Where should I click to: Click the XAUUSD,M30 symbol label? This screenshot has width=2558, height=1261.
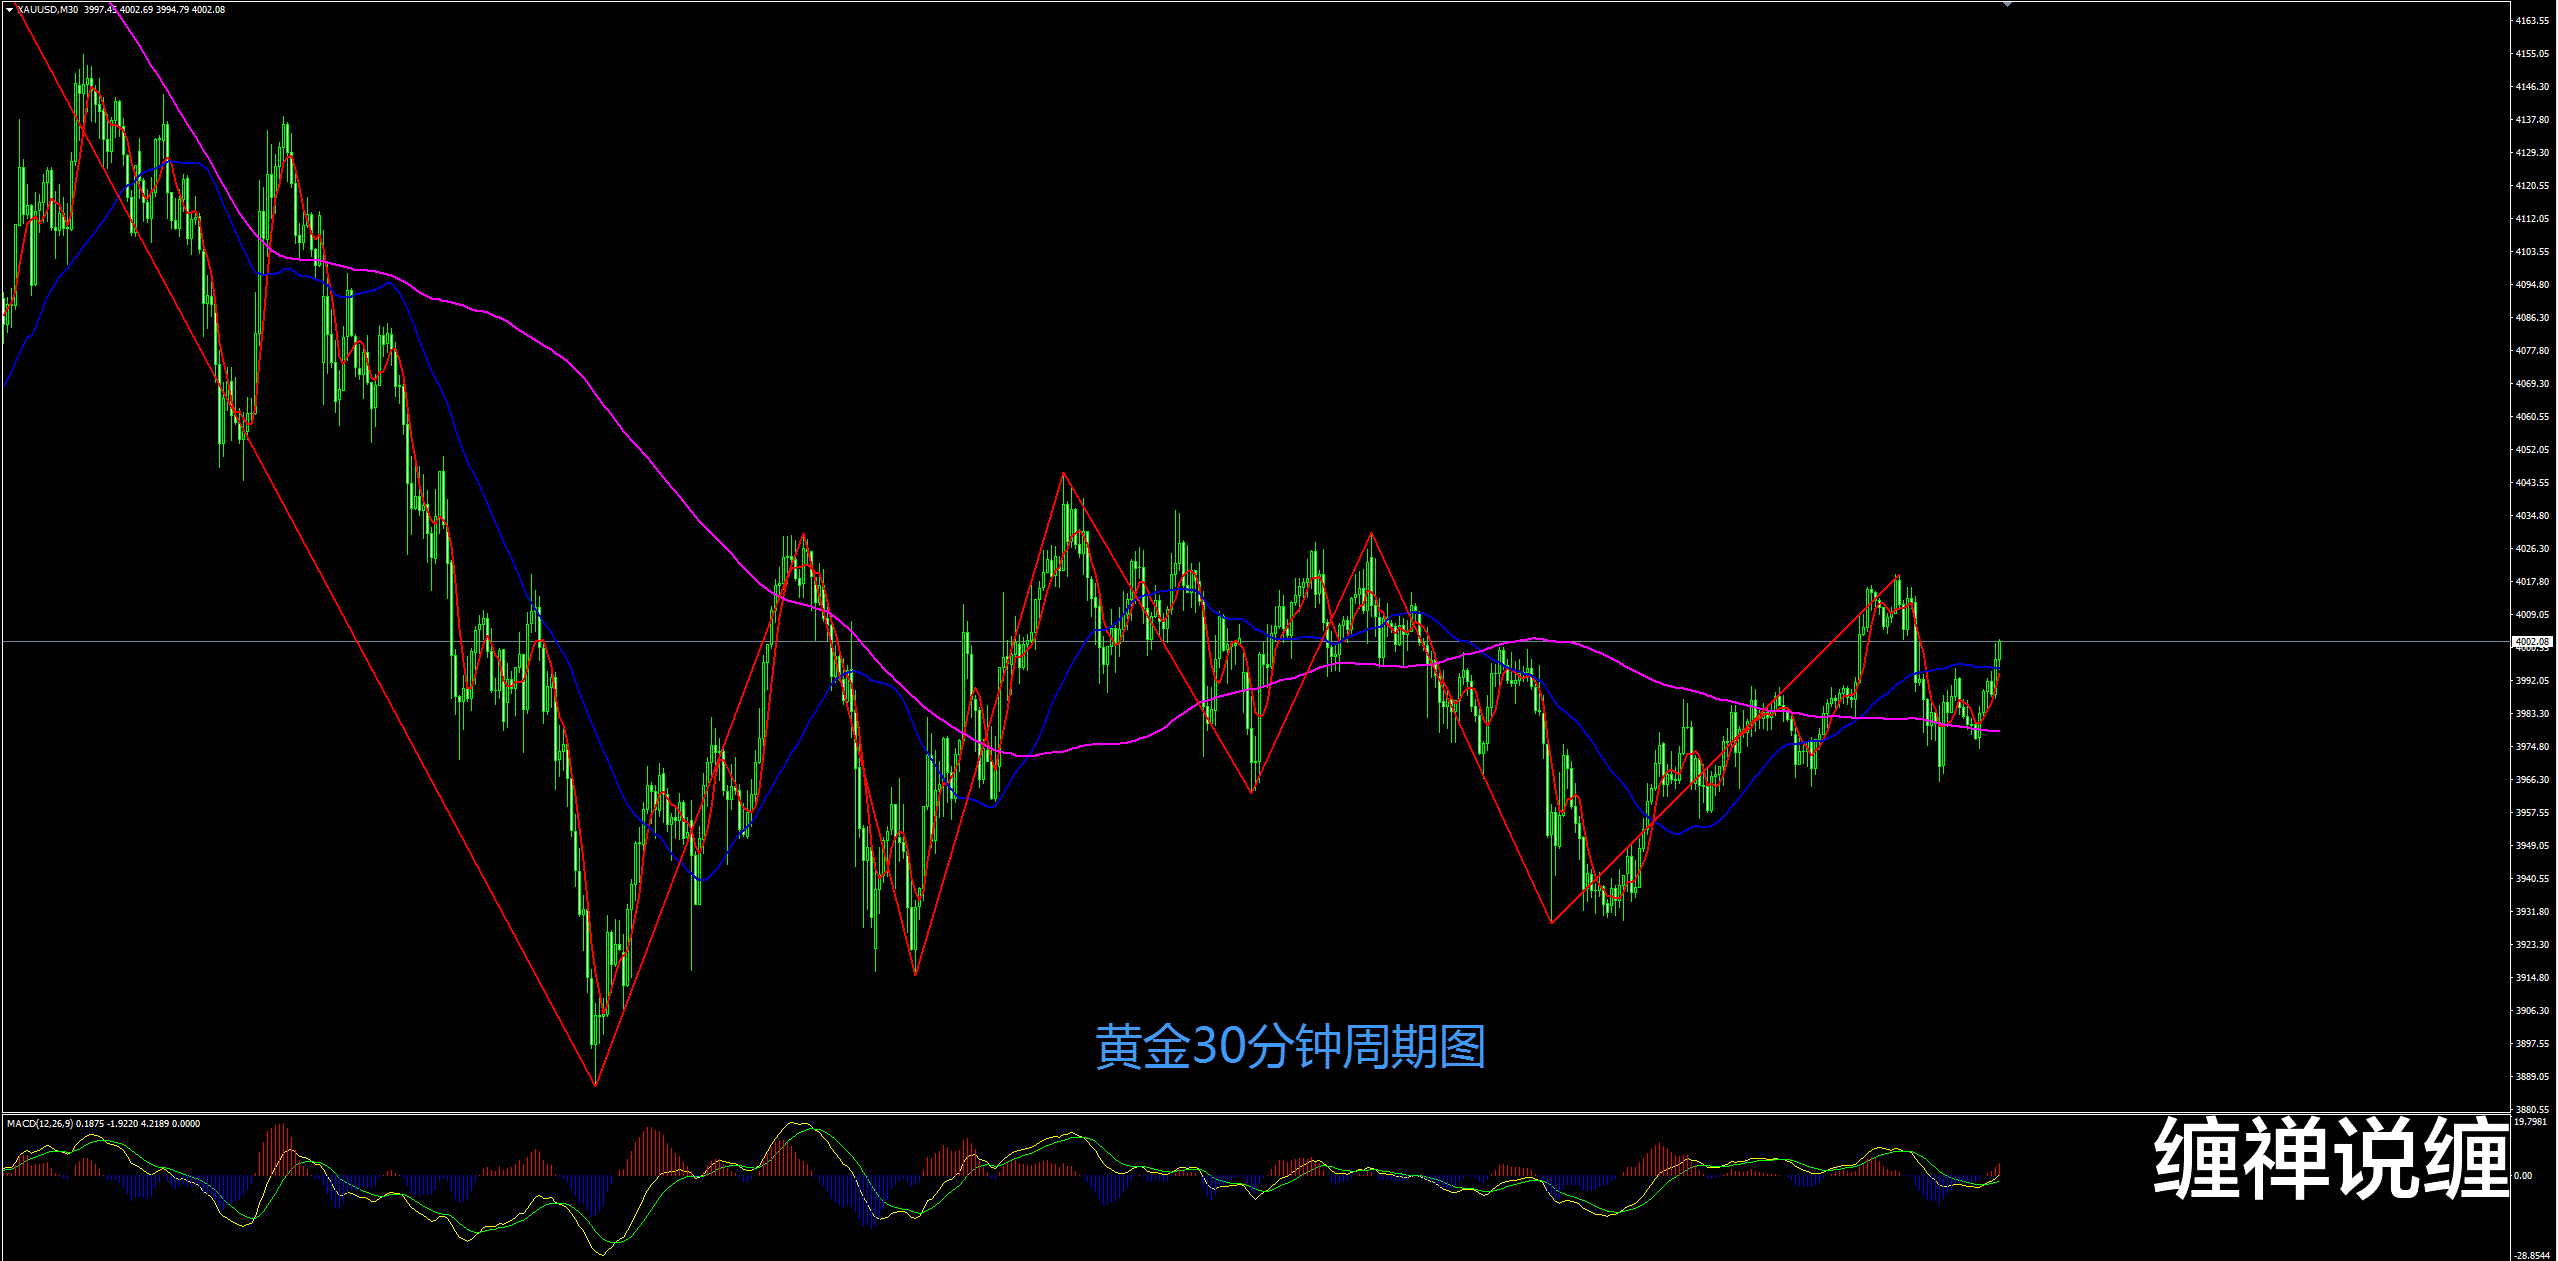tap(47, 10)
